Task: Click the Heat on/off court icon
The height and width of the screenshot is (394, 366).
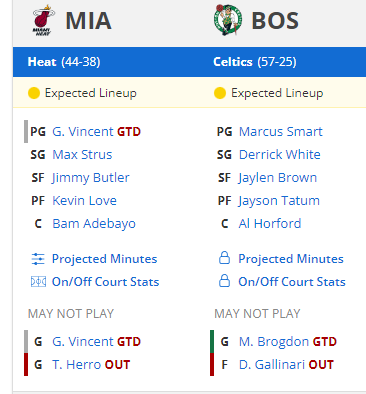Action: 38,282
